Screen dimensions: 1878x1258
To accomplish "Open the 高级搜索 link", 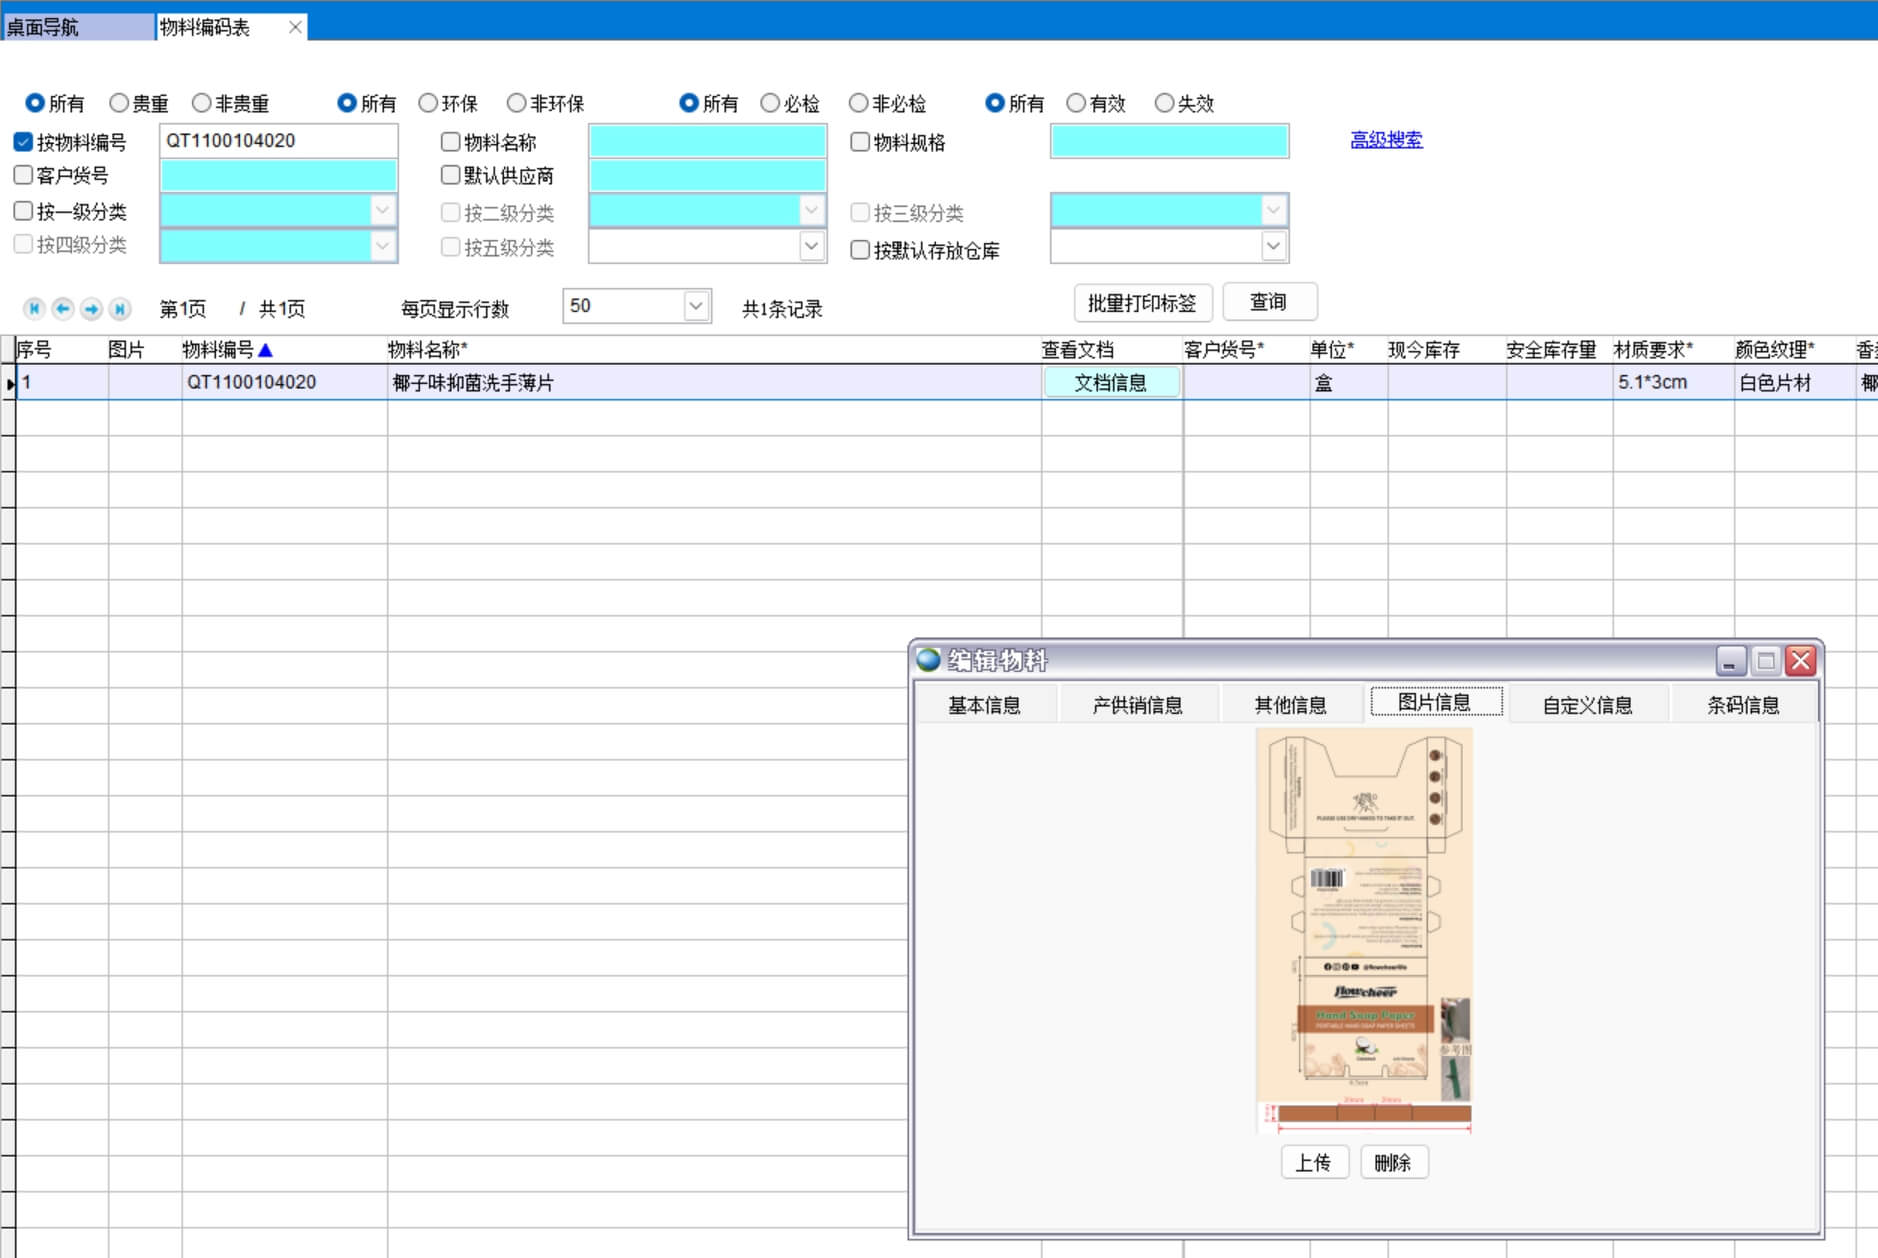I will click(x=1386, y=140).
